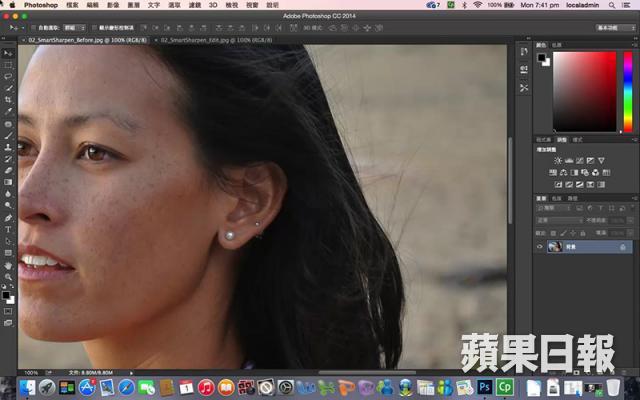Open the 基本功能 workspace dropdown

pyautogui.click(x=615, y=28)
